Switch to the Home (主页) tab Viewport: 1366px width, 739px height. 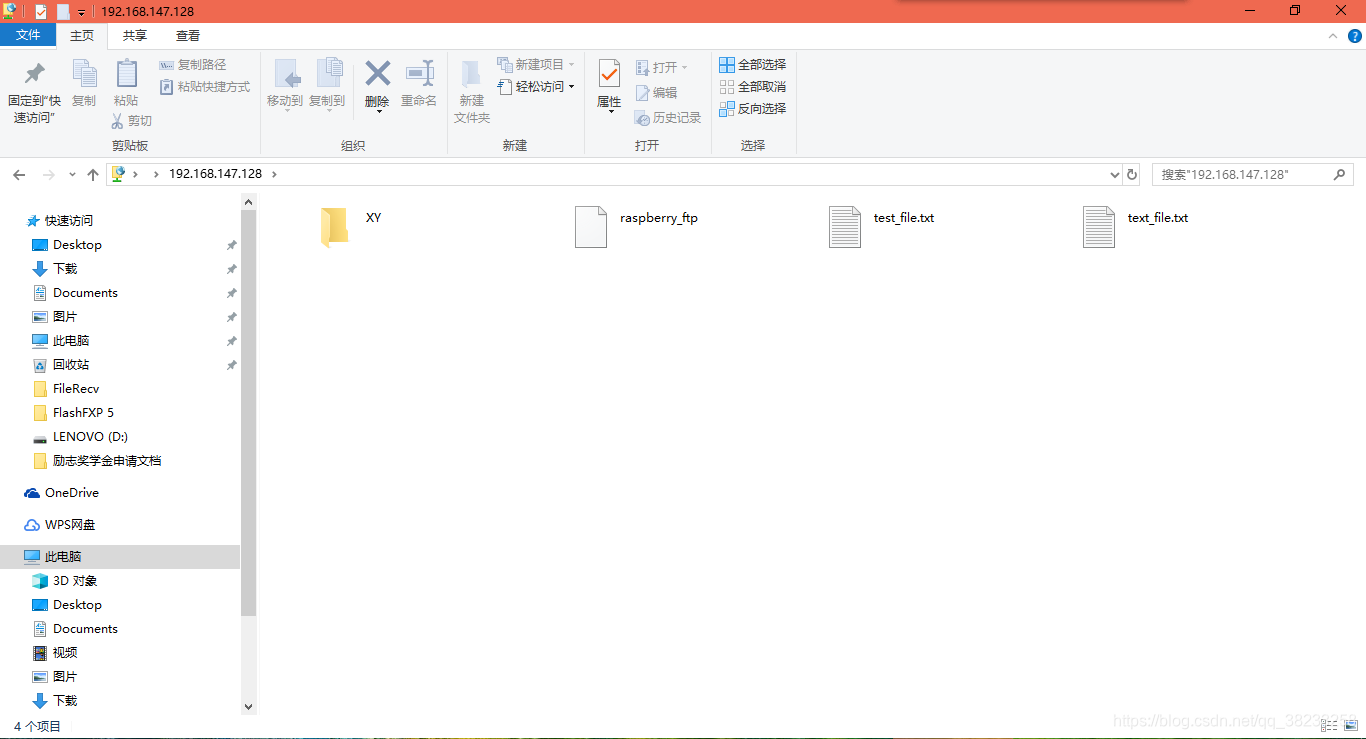click(x=82, y=36)
